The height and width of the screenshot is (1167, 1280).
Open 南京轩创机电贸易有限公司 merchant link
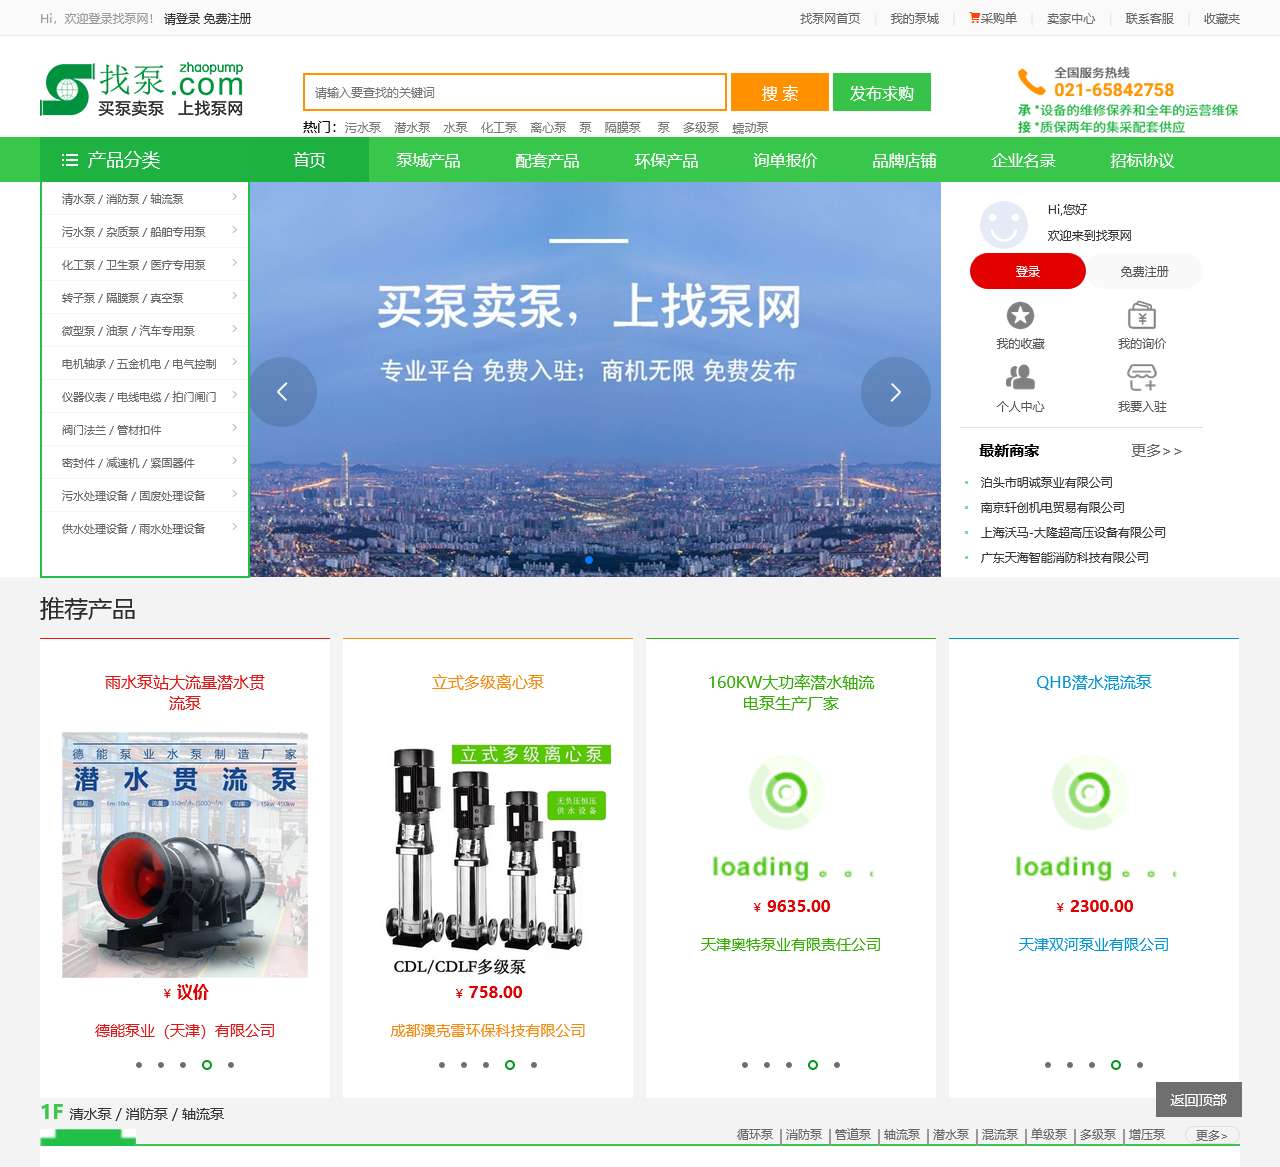click(1052, 507)
